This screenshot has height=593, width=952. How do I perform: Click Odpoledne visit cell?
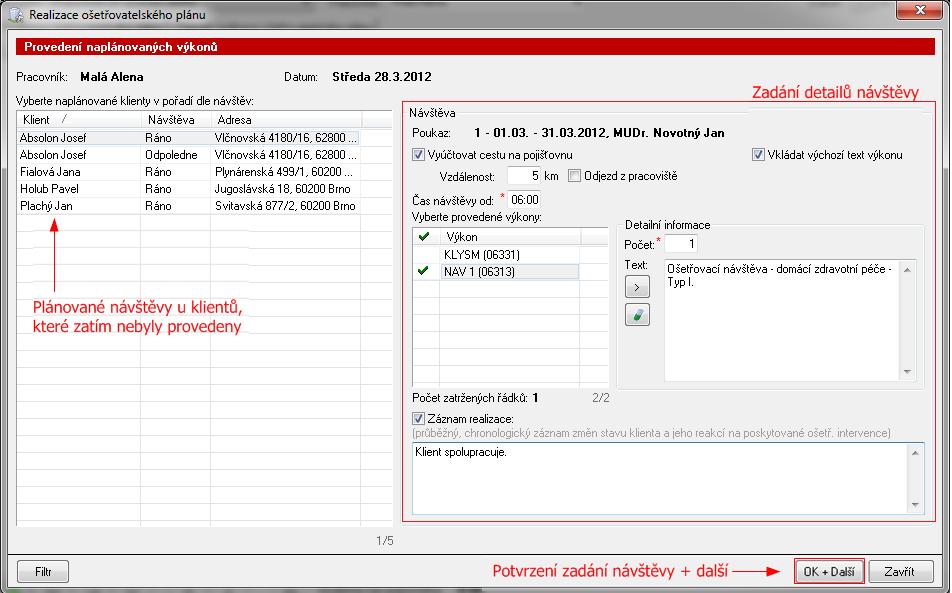[171, 155]
